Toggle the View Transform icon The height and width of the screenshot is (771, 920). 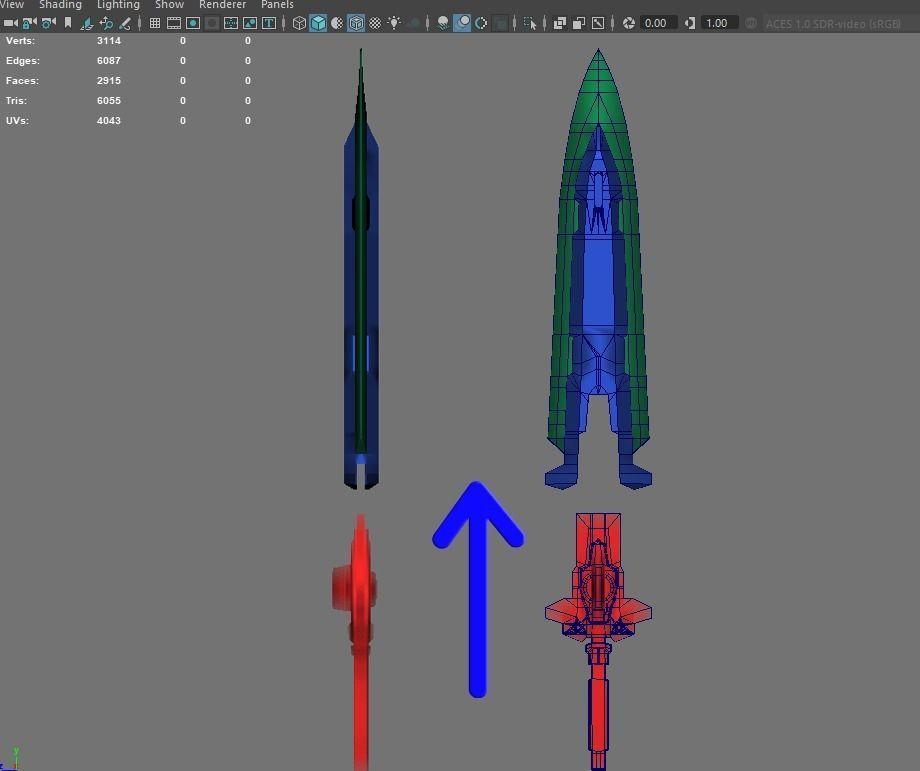click(750, 23)
